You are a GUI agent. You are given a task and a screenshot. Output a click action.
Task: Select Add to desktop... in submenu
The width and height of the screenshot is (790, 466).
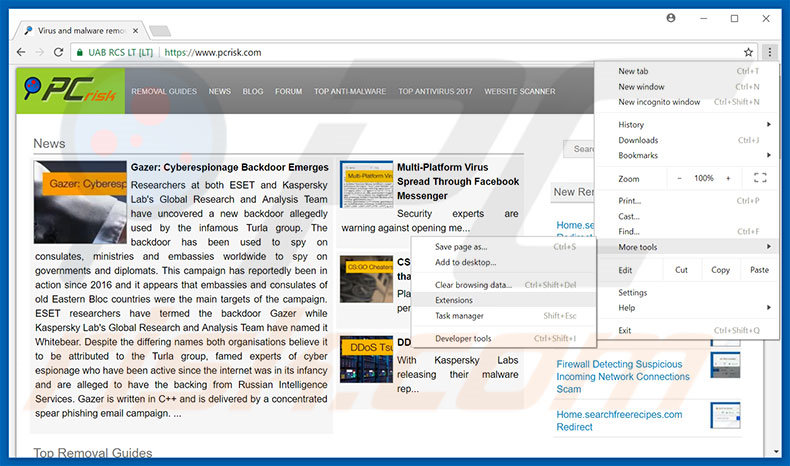click(x=504, y=262)
